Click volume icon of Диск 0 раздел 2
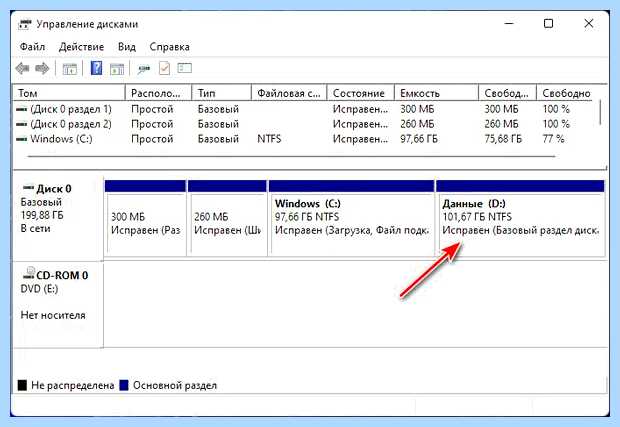620x427 pixels. 21,124
